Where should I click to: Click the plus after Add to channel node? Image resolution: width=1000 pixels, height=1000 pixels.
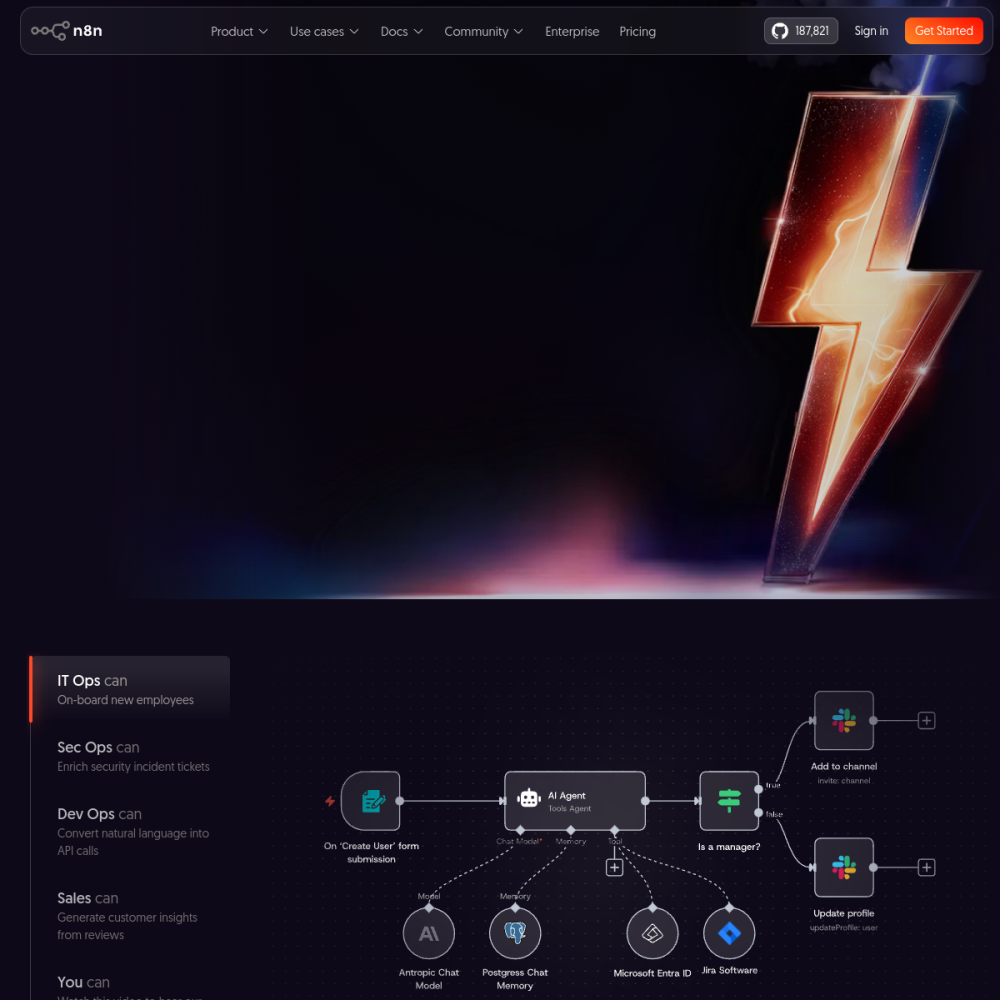pyautogui.click(x=926, y=720)
